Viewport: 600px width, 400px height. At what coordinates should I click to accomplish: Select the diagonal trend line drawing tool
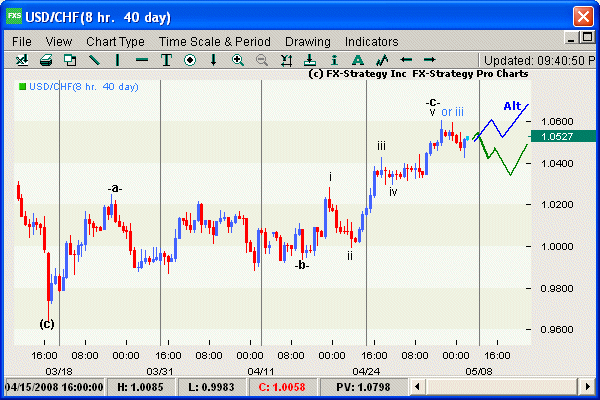tap(94, 60)
